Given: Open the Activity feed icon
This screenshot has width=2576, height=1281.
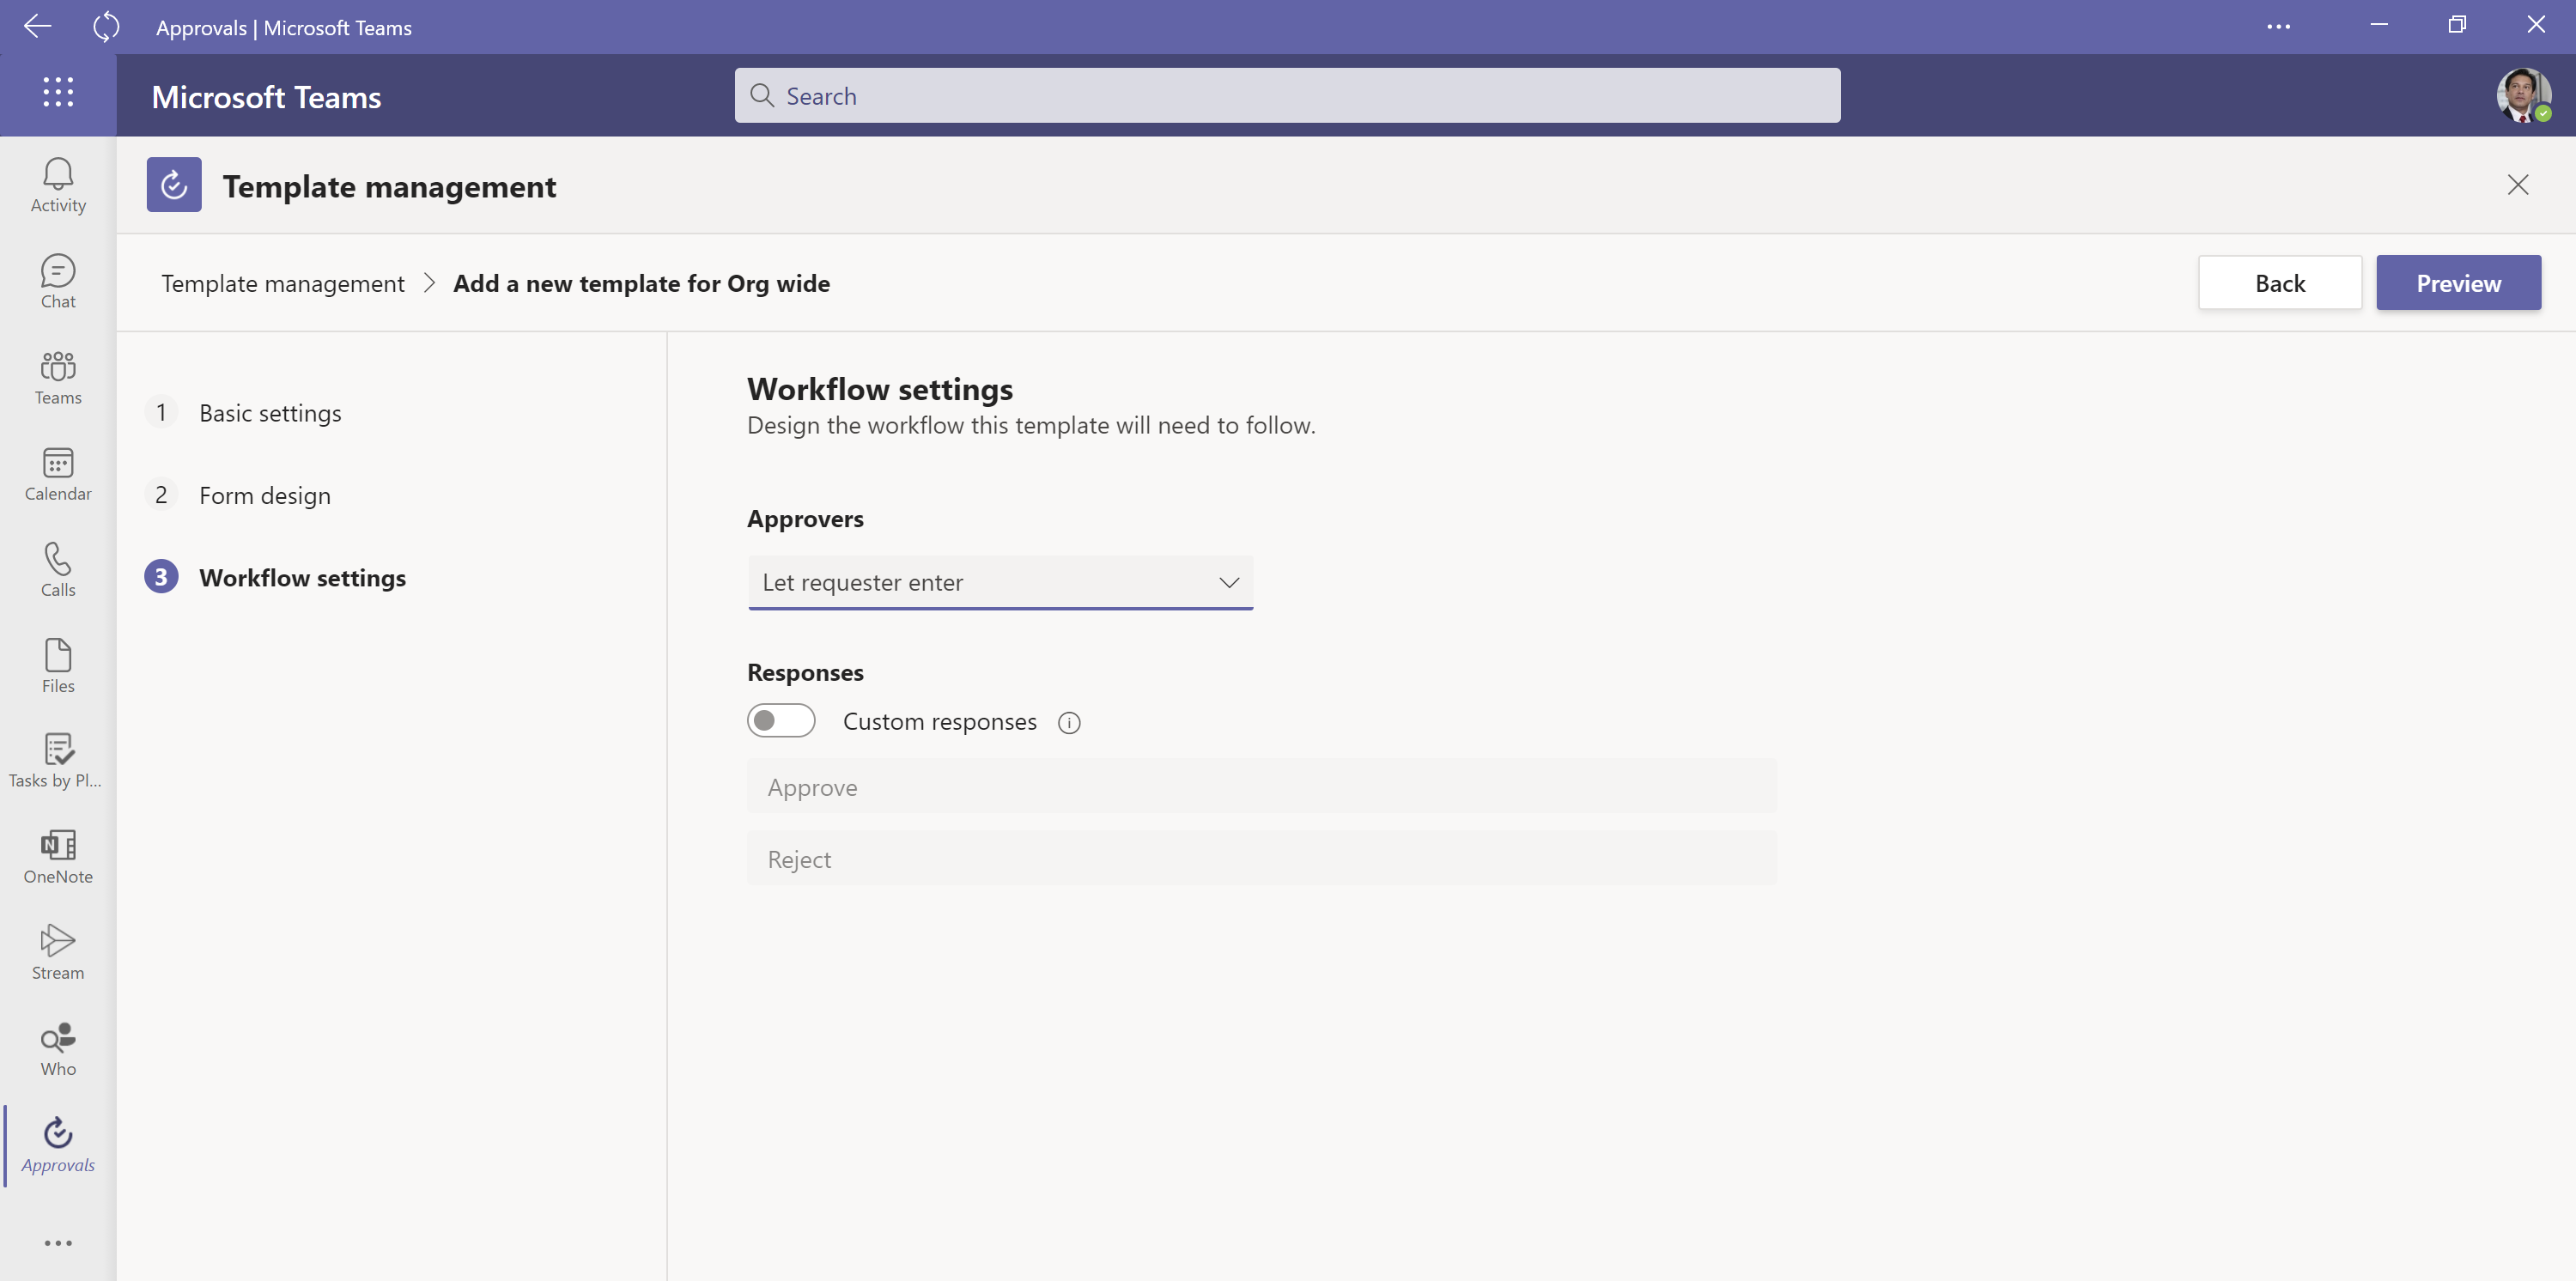Looking at the screenshot, I should 57,183.
